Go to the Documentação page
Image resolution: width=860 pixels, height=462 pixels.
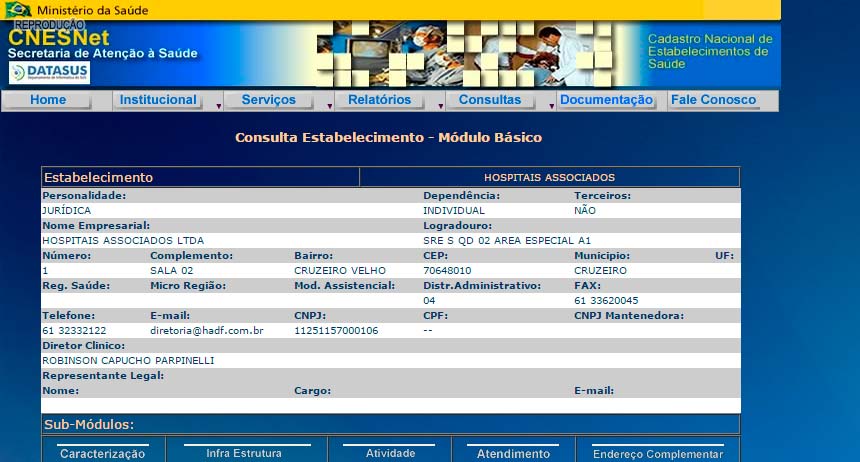click(x=606, y=100)
